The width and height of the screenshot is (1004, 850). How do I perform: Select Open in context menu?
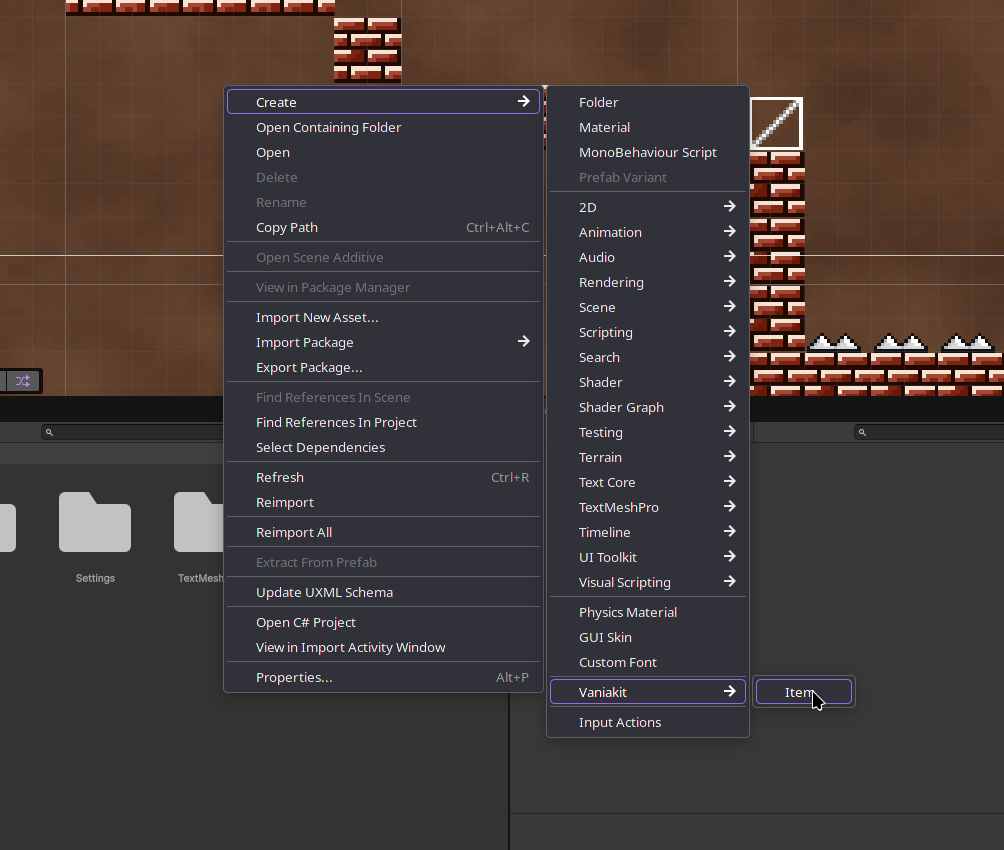point(384,152)
